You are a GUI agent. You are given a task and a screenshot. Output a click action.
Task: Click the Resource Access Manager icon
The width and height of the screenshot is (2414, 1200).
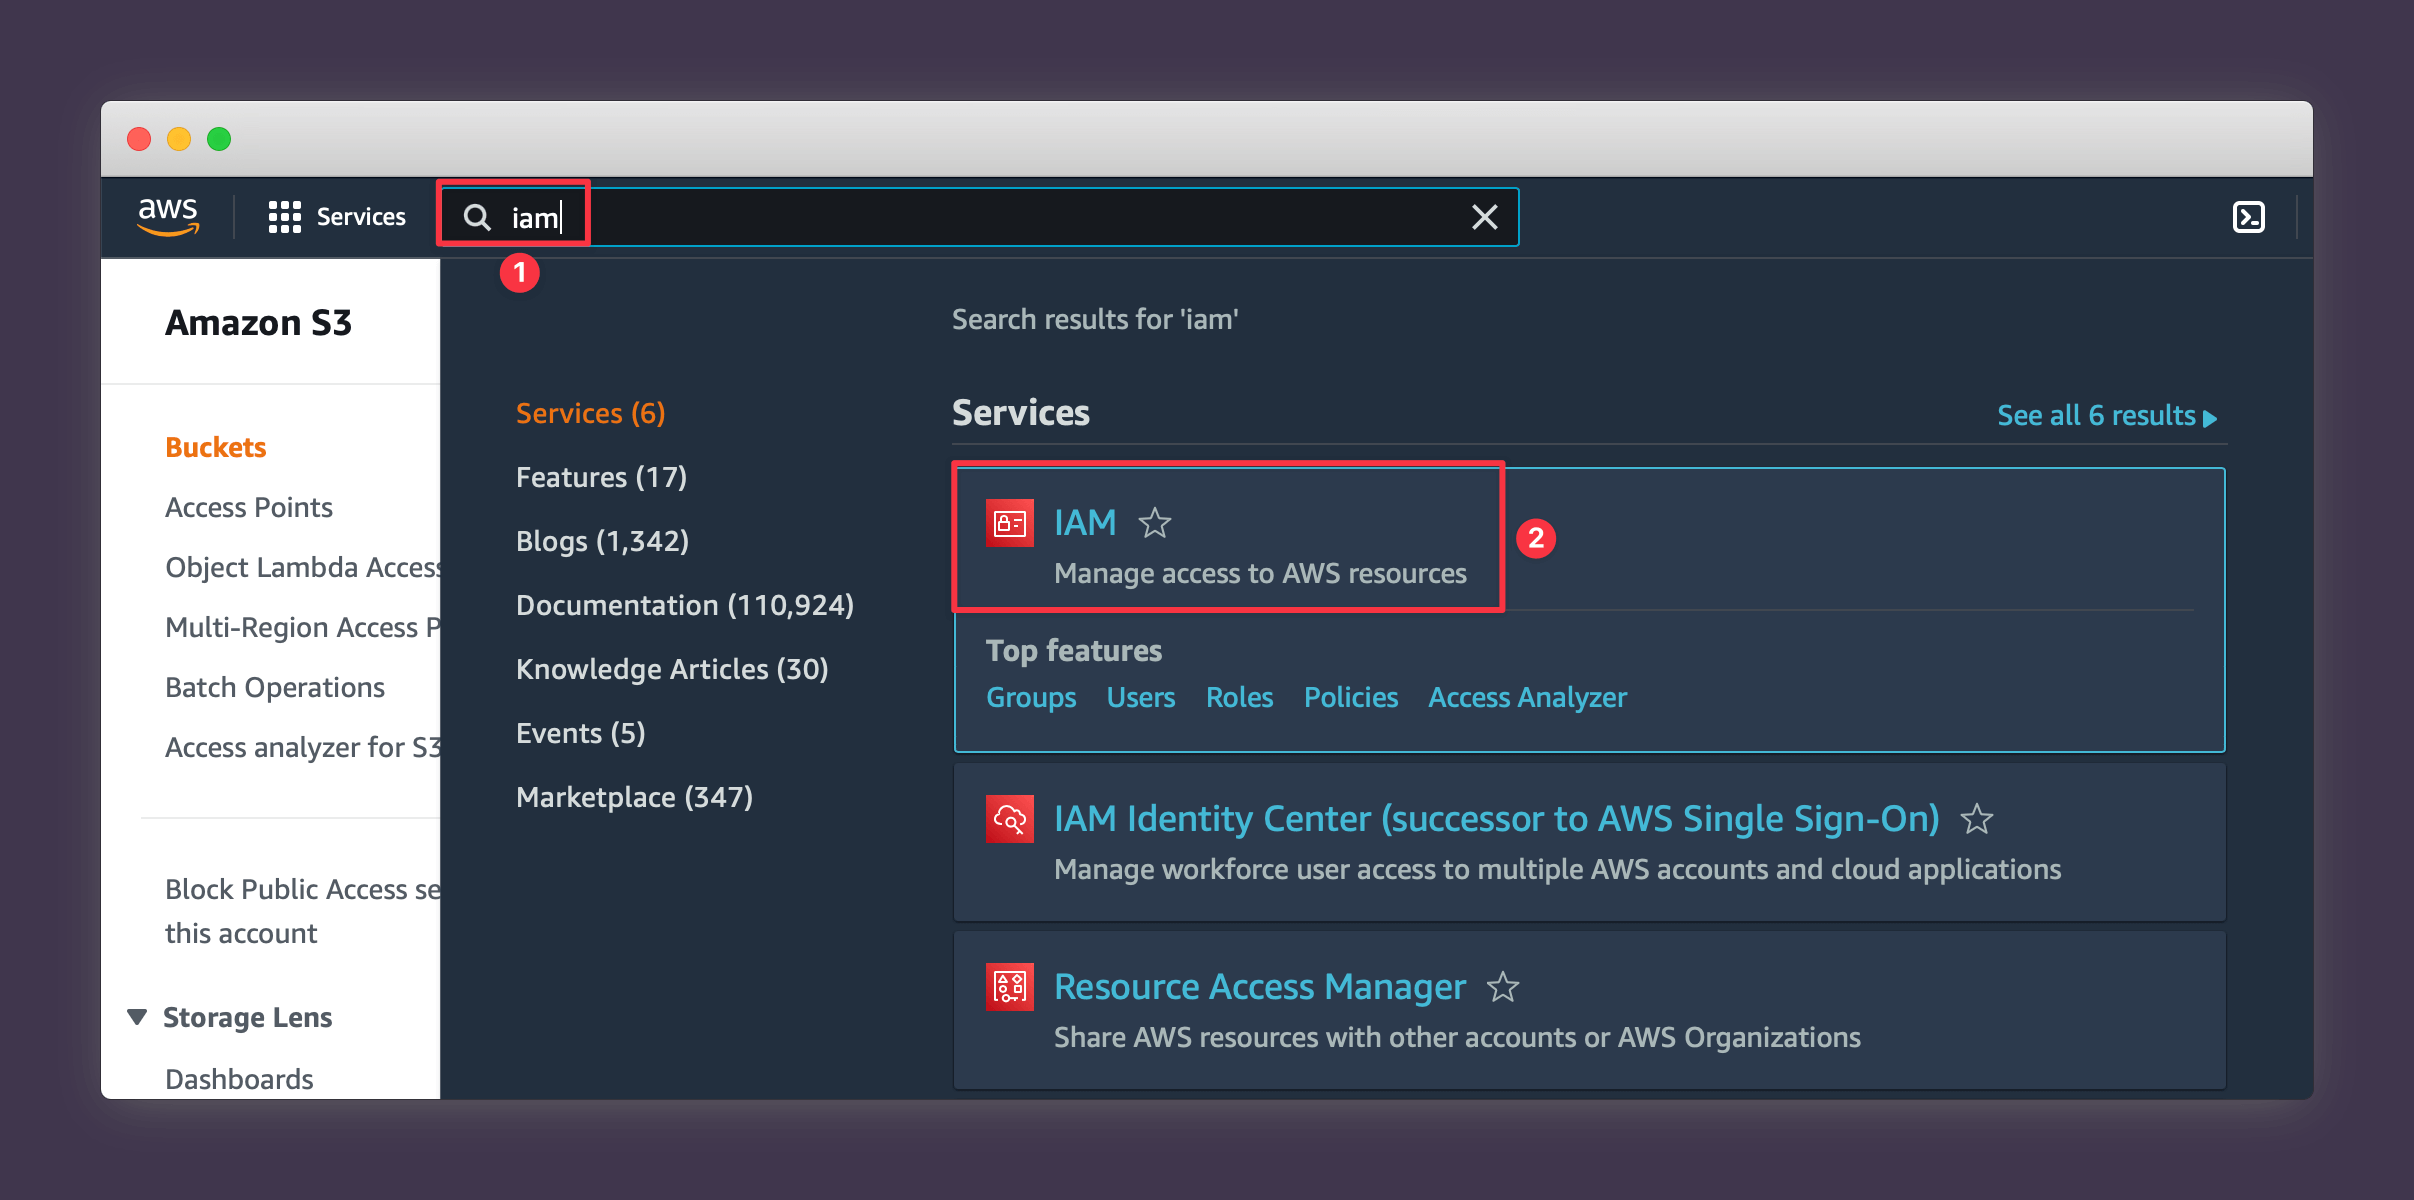click(x=1009, y=987)
